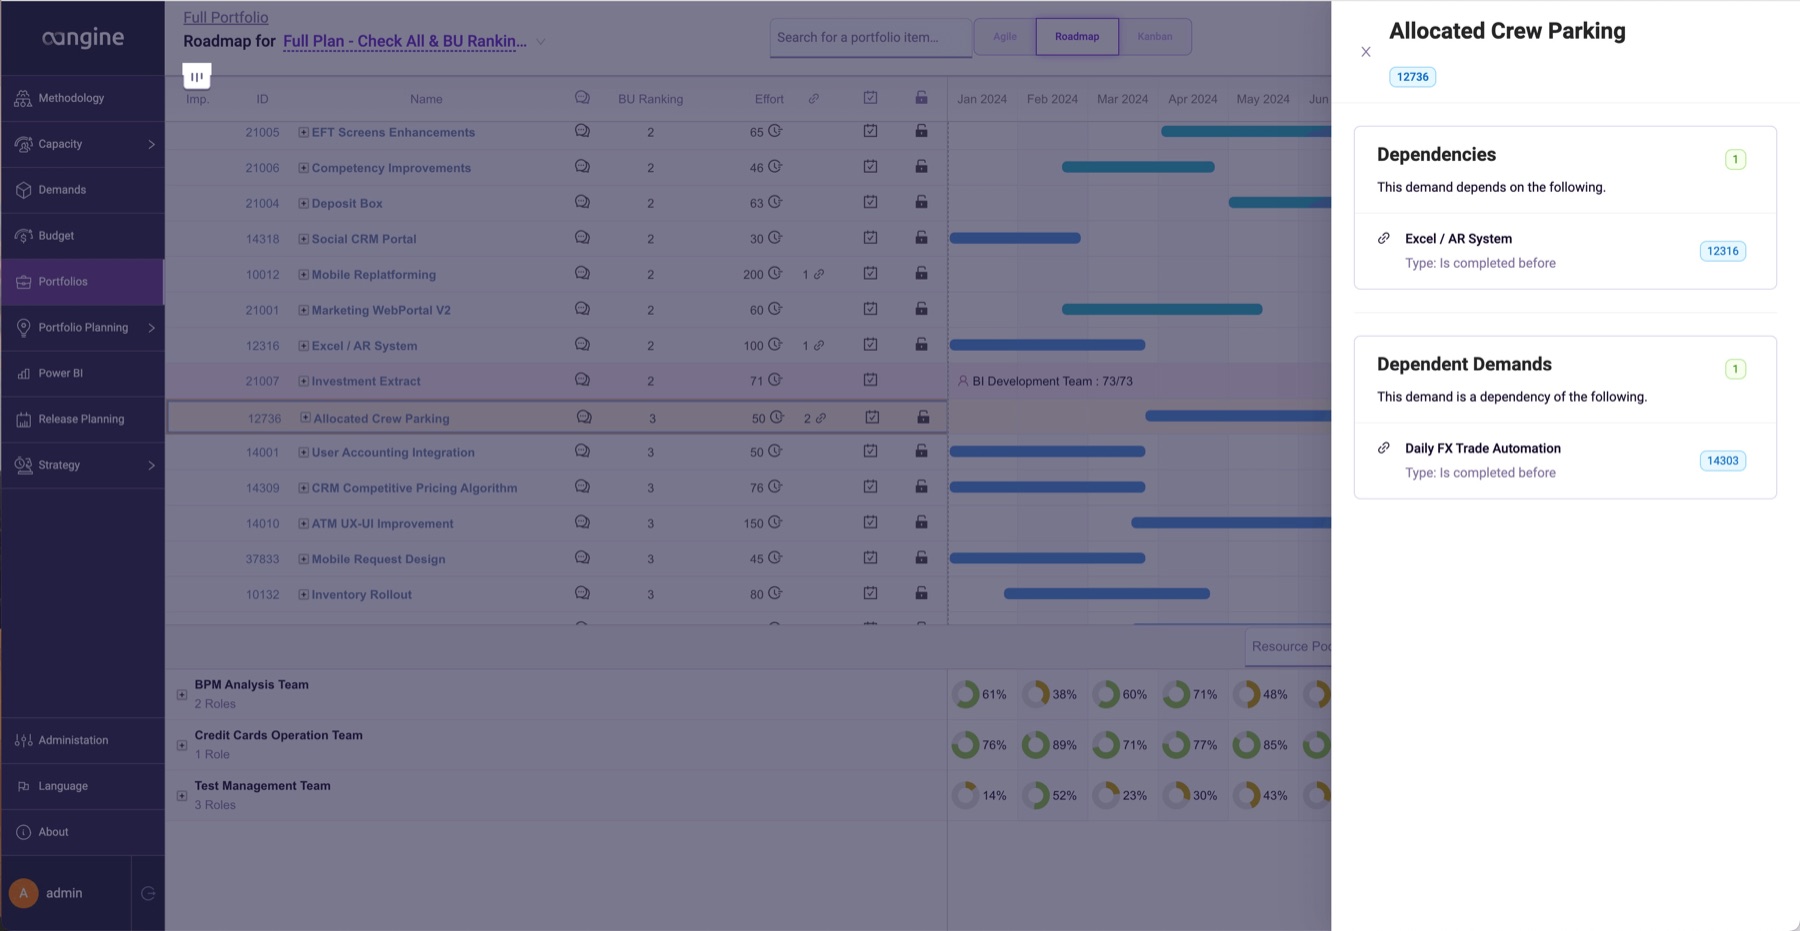
Task: Toggle the check box icon for Investment Extract
Action: (x=870, y=380)
